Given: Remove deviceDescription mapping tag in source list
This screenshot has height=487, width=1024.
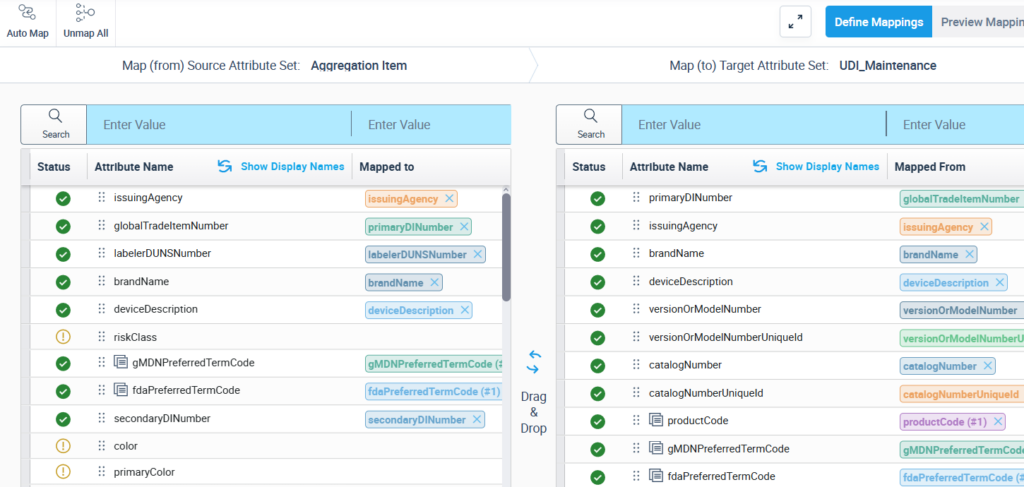Looking at the screenshot, I should pos(464,310).
